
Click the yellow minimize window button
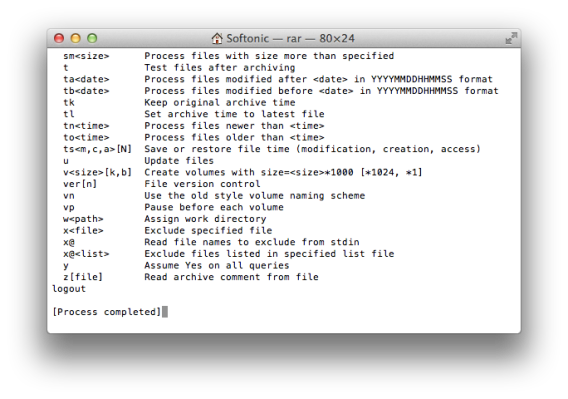click(x=76, y=38)
